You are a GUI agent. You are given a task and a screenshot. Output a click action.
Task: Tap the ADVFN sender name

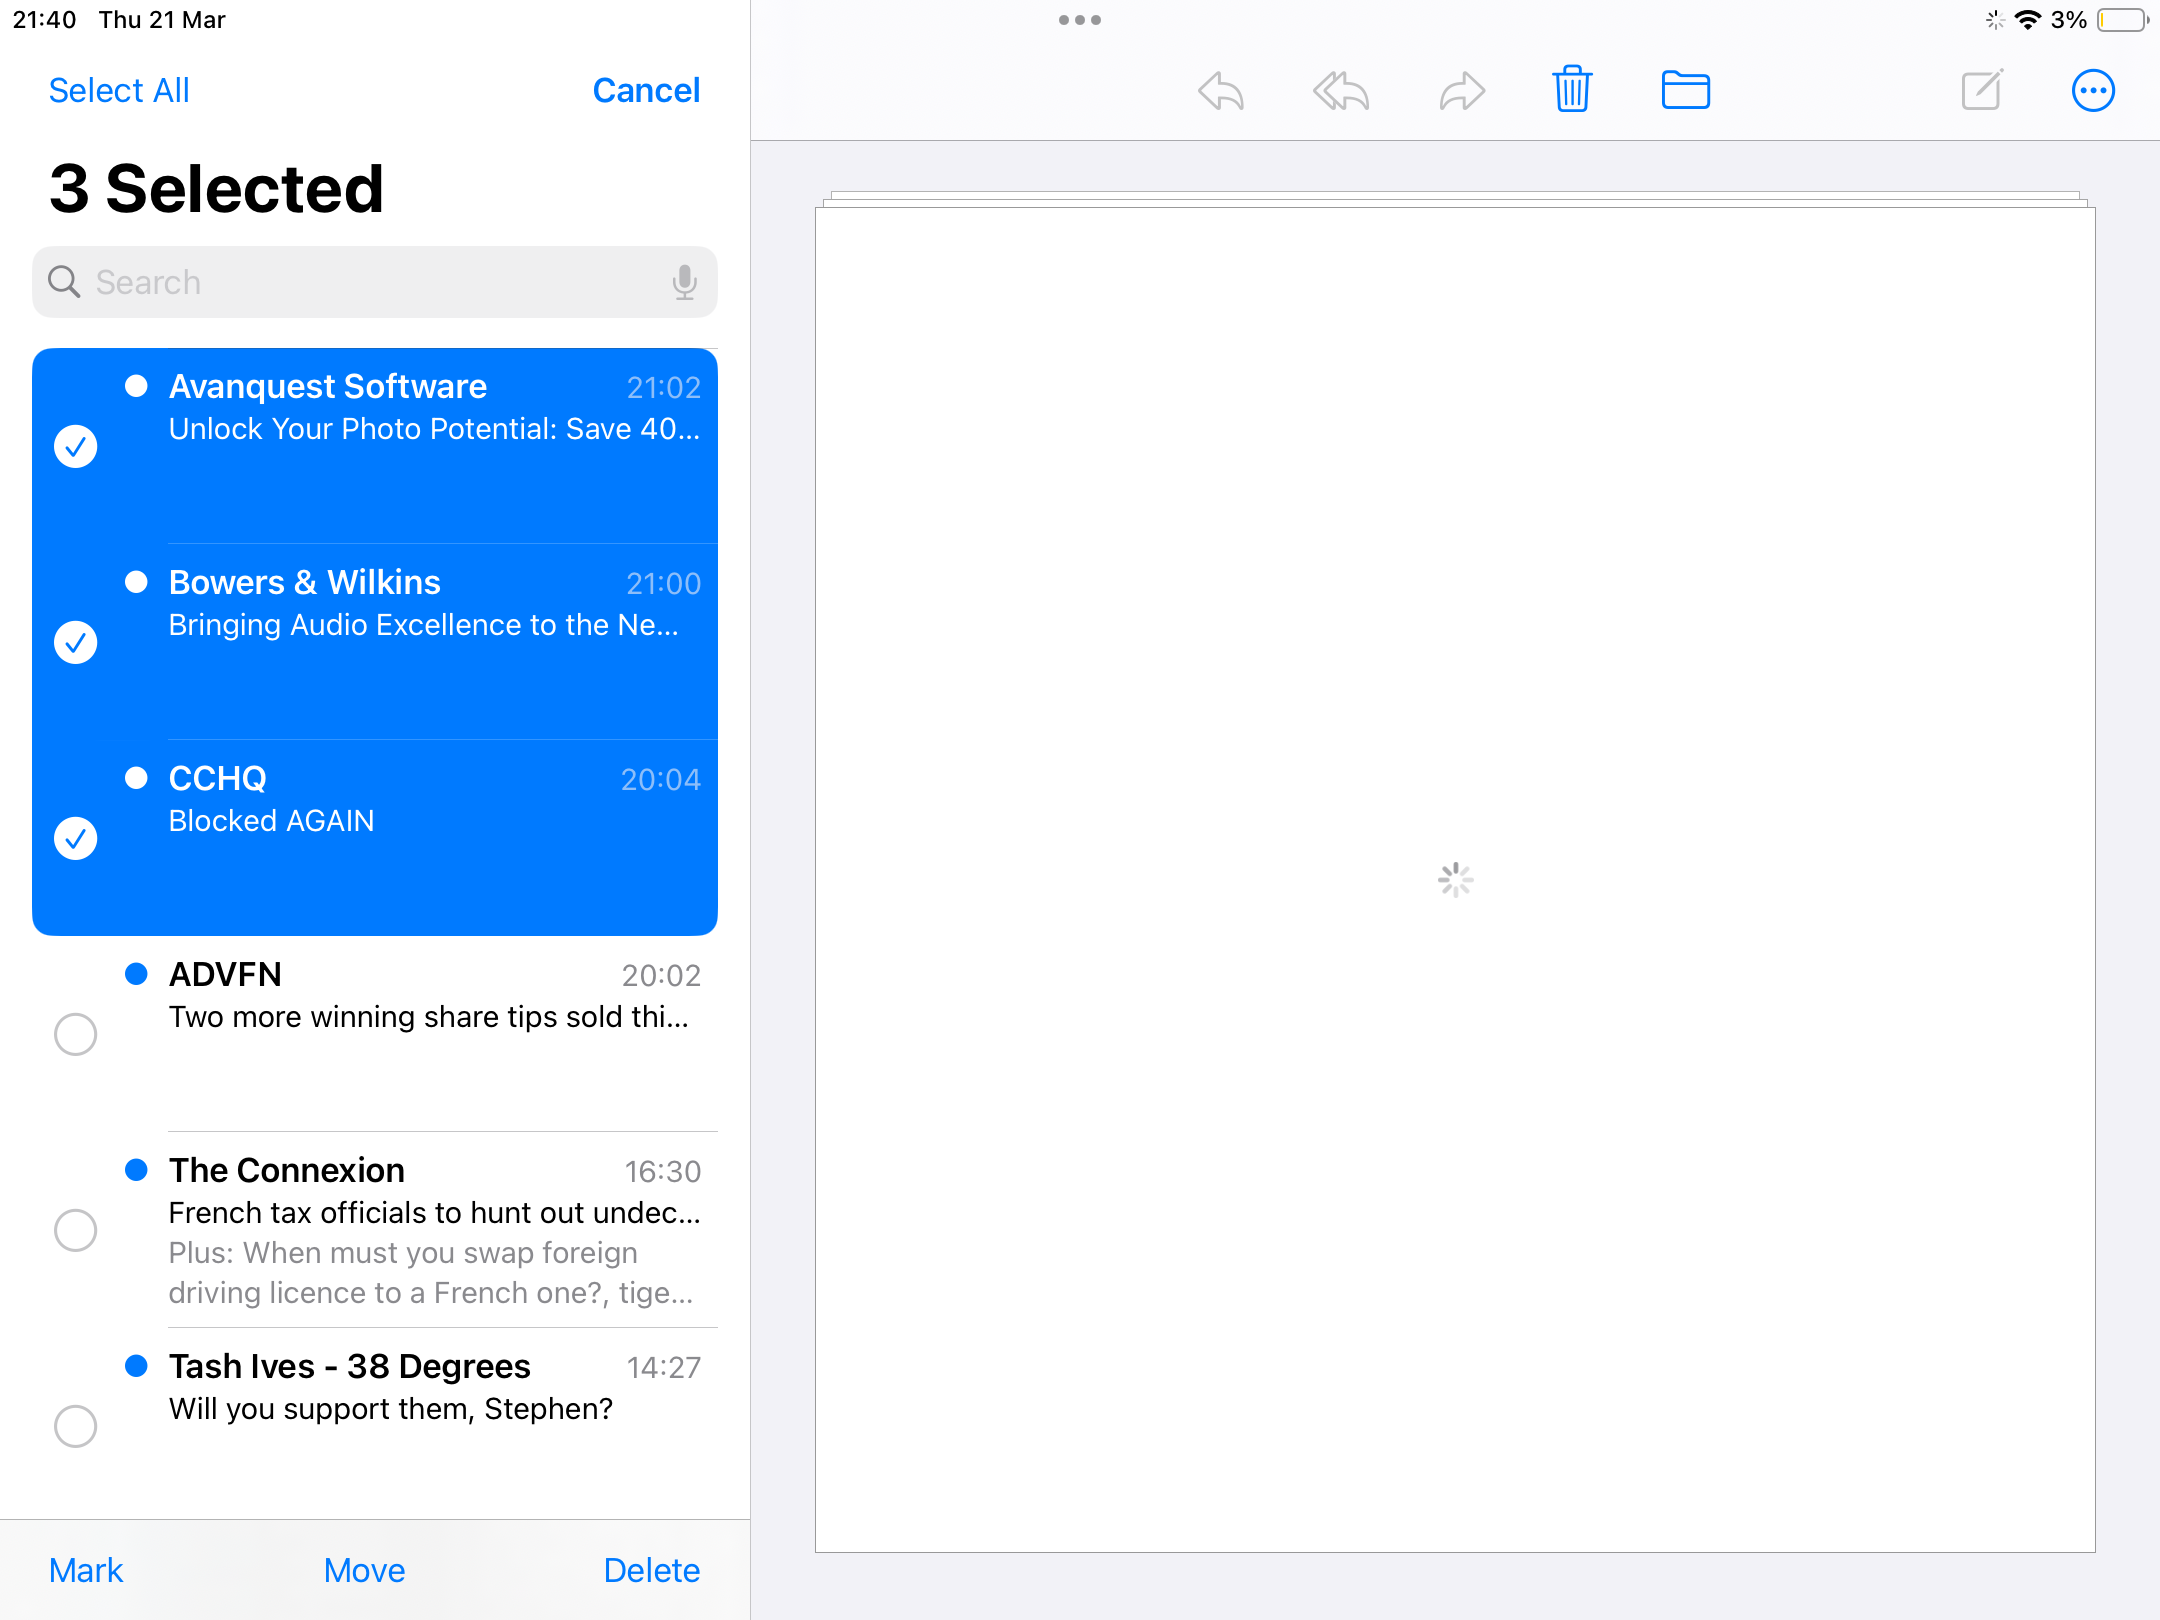(x=225, y=974)
